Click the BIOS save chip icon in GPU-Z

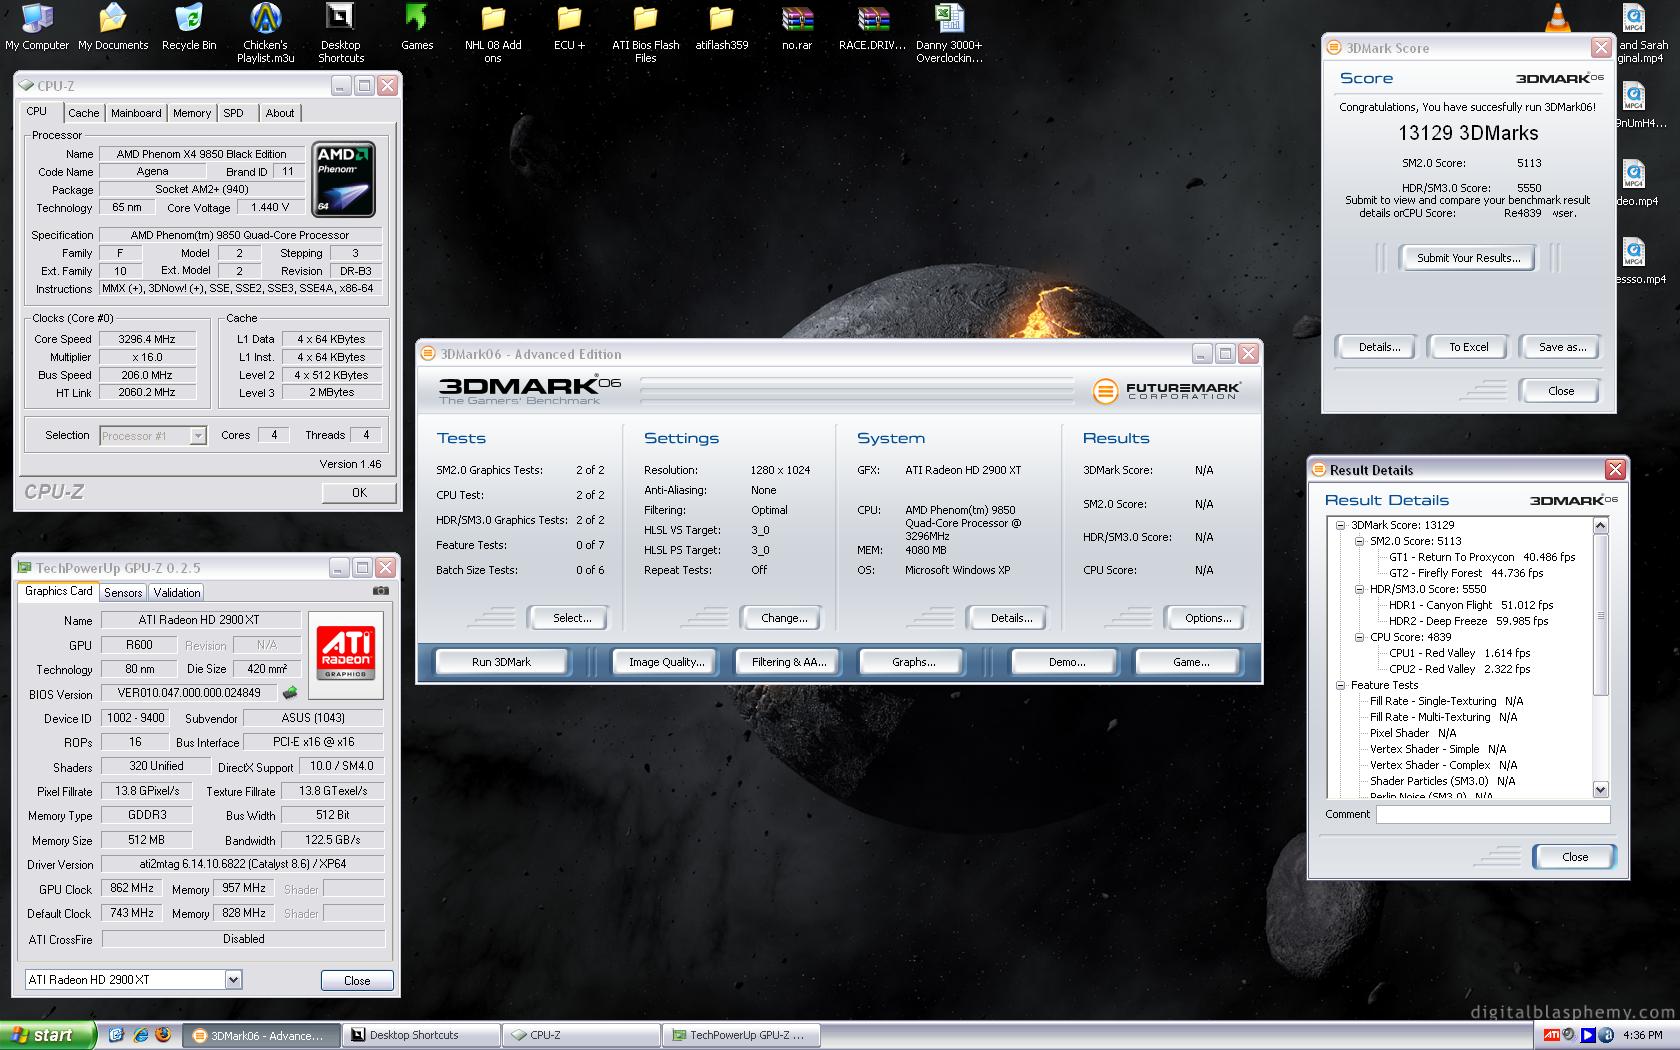[x=291, y=692]
